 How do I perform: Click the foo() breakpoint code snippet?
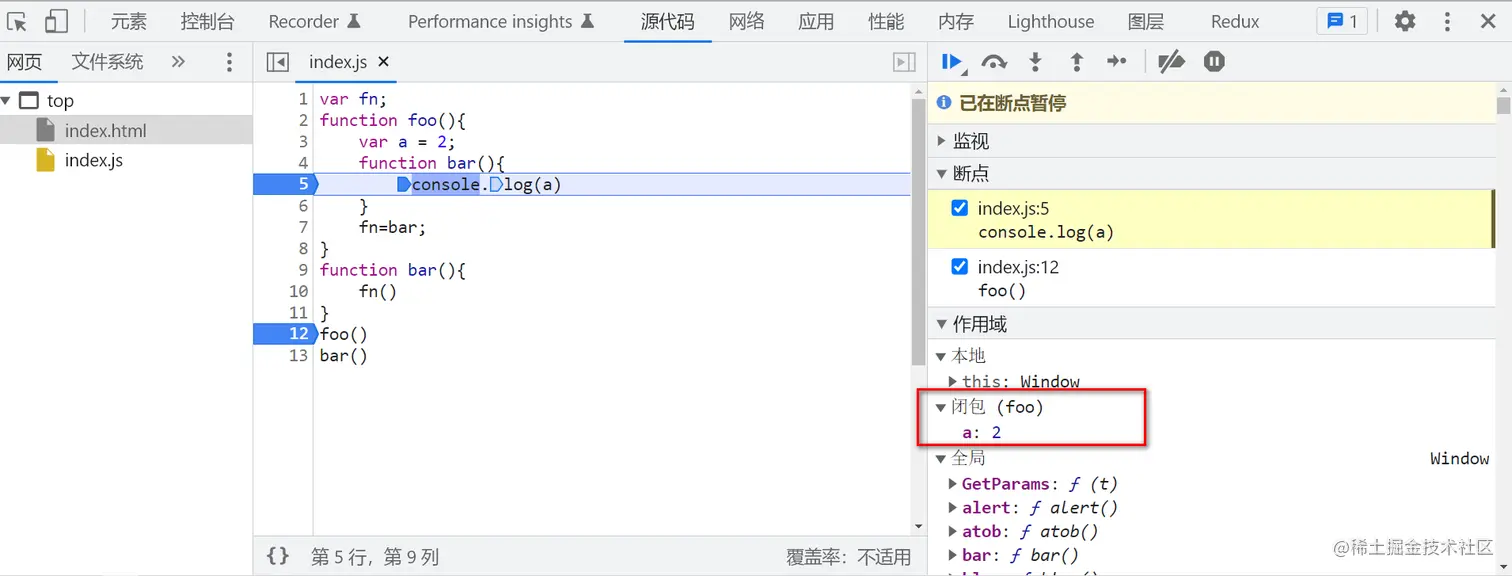1002,290
